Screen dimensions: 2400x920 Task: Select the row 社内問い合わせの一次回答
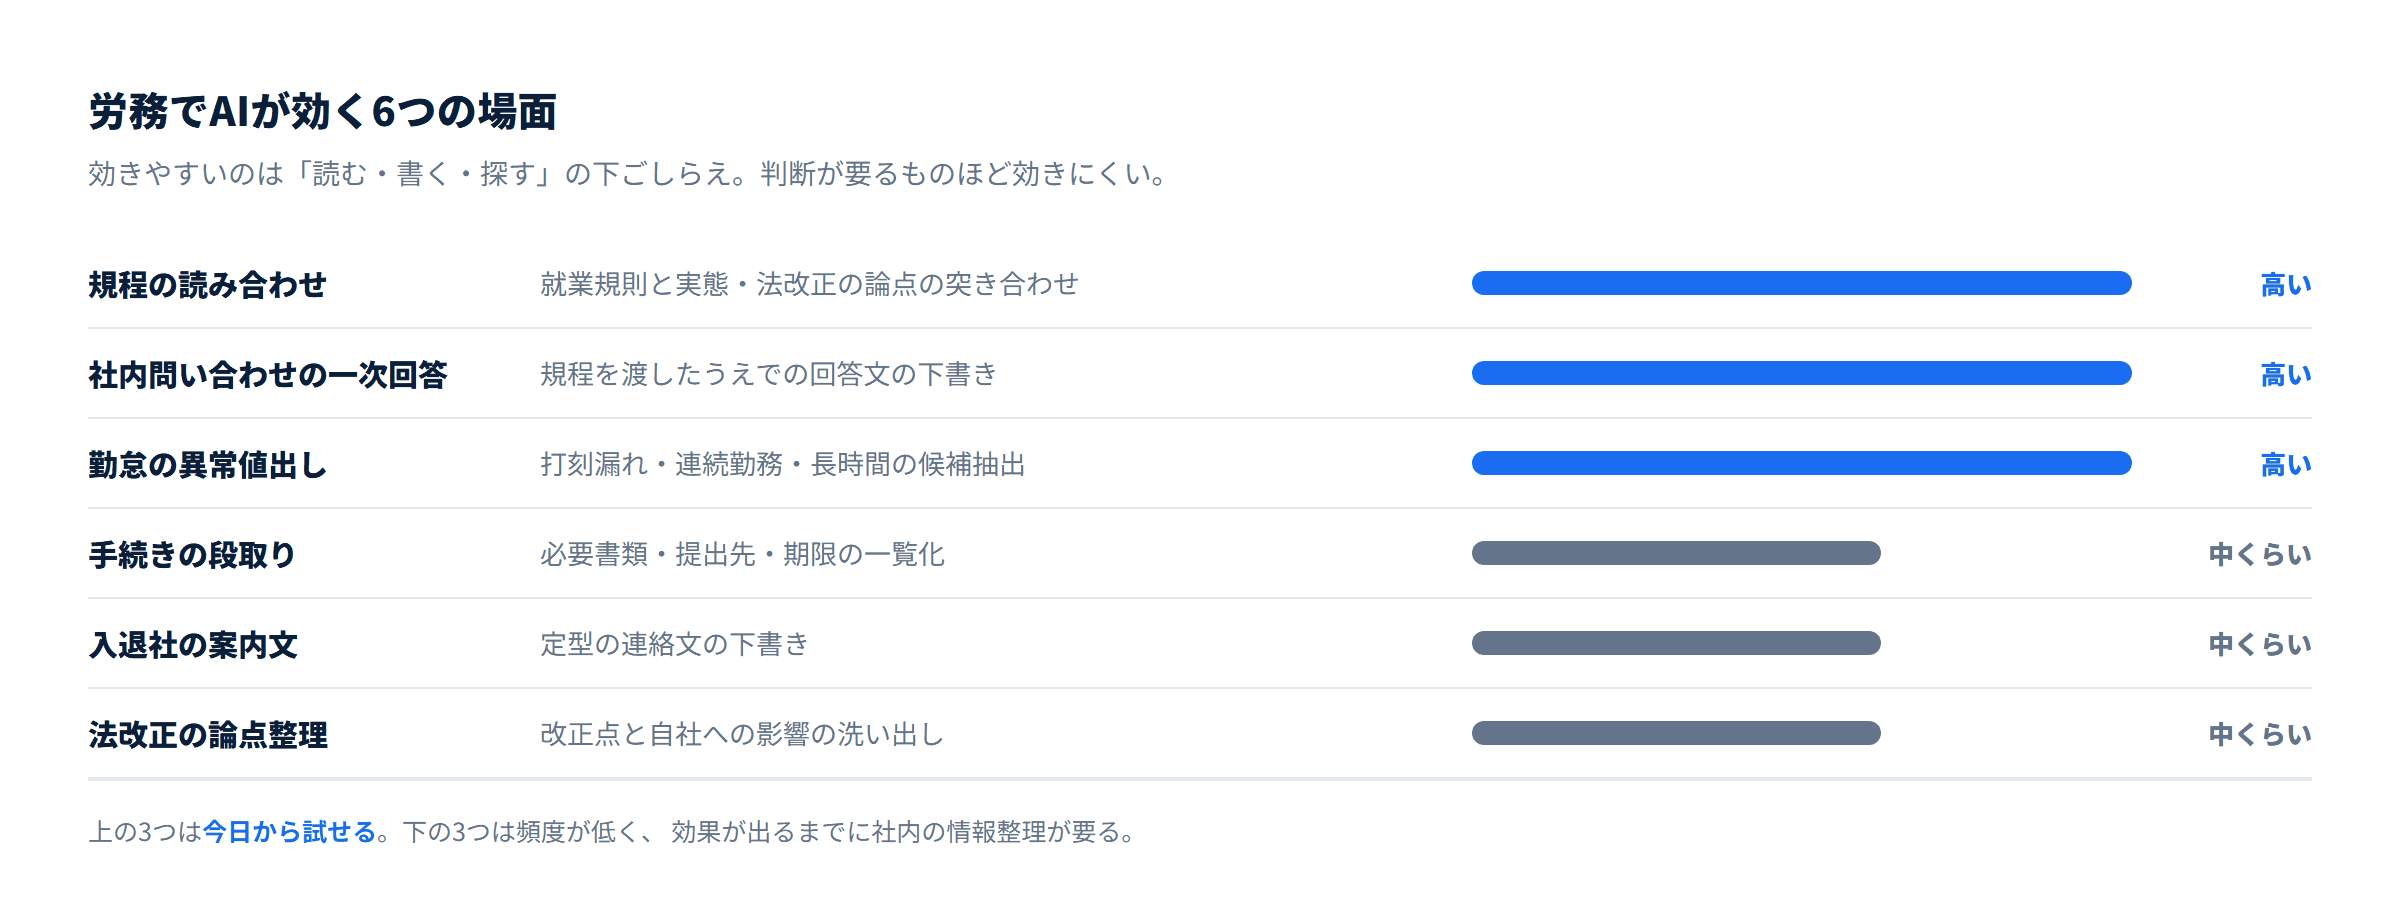pos(1200,374)
